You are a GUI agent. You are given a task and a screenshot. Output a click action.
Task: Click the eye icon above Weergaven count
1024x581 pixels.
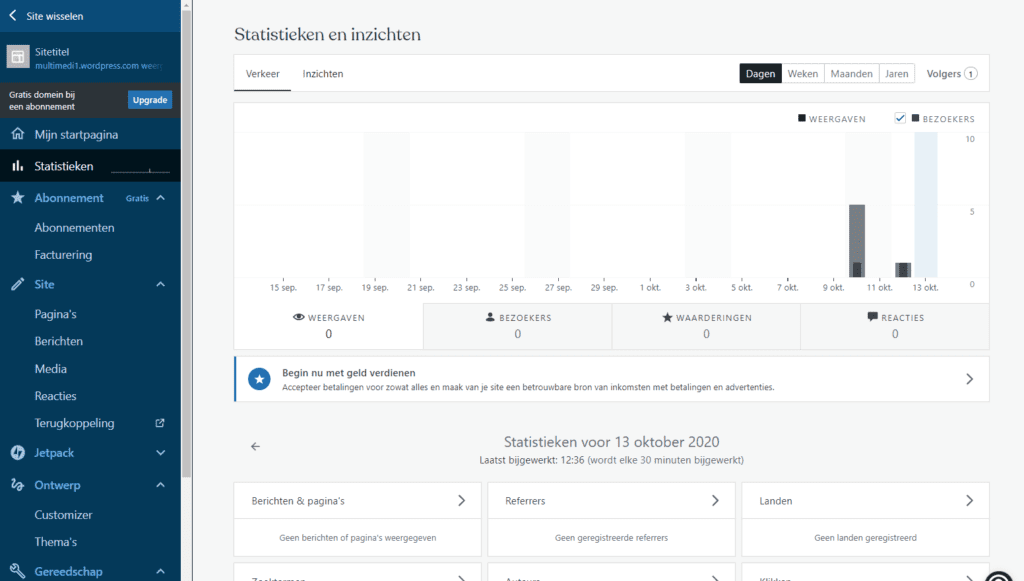(x=298, y=317)
